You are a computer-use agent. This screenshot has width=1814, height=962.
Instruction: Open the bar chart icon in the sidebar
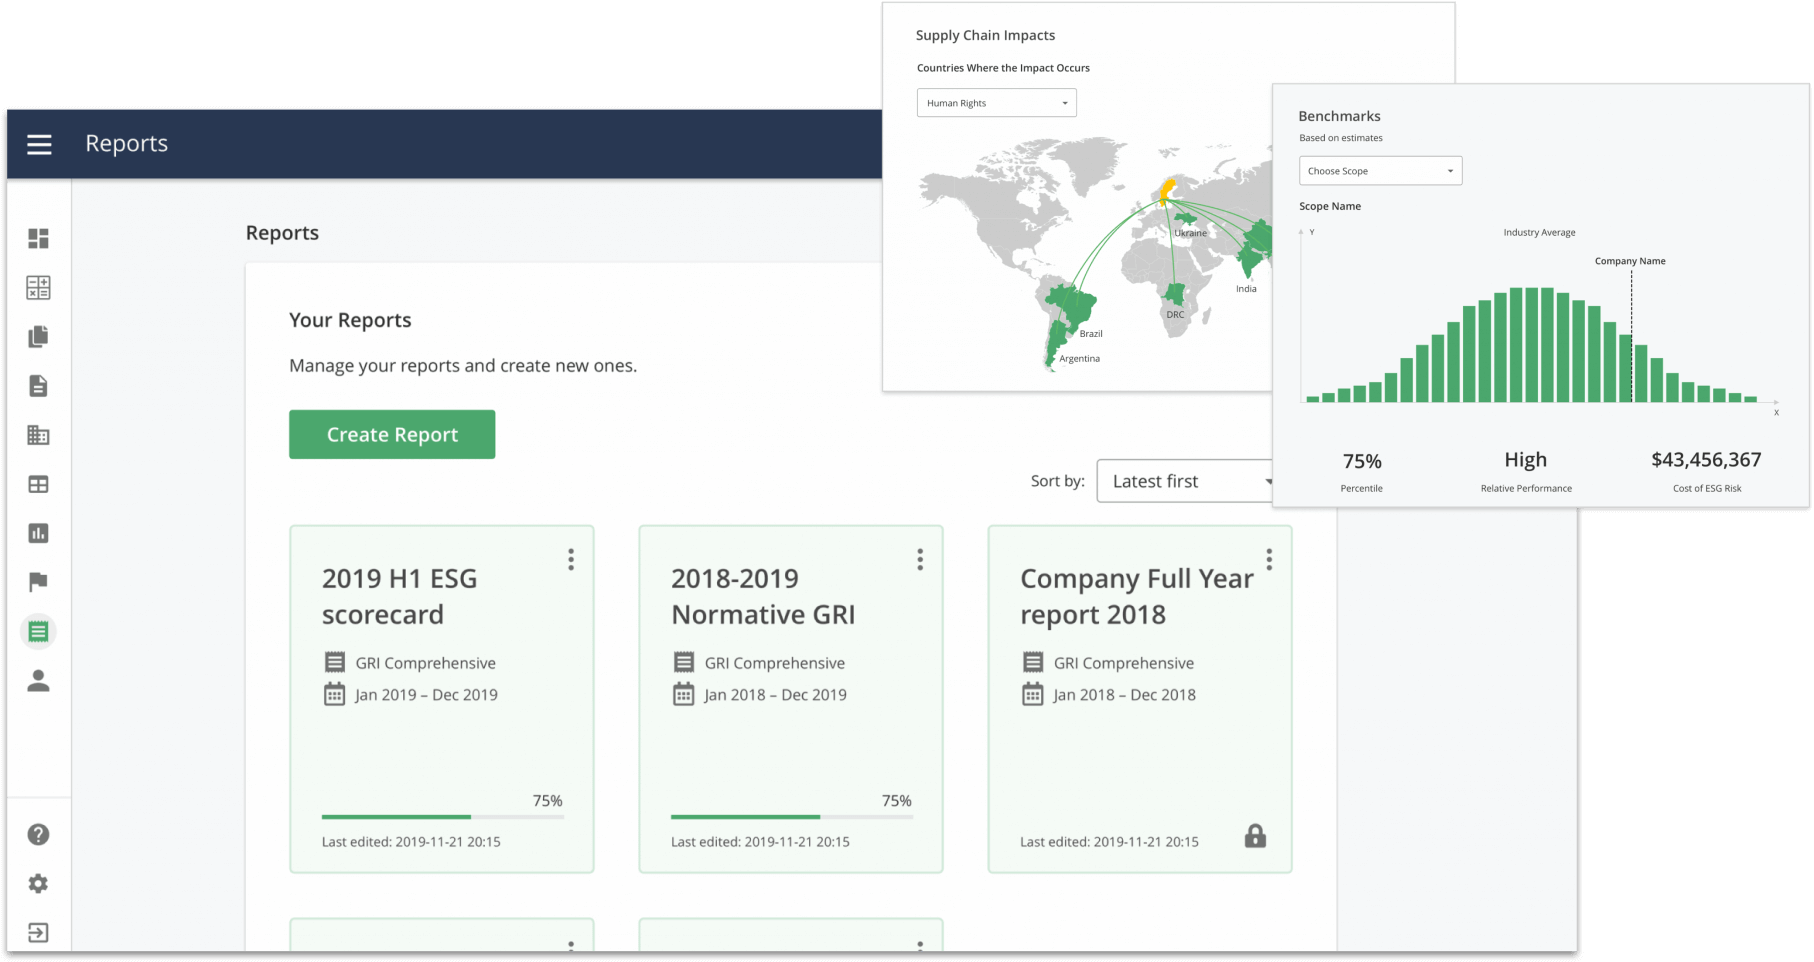(38, 533)
